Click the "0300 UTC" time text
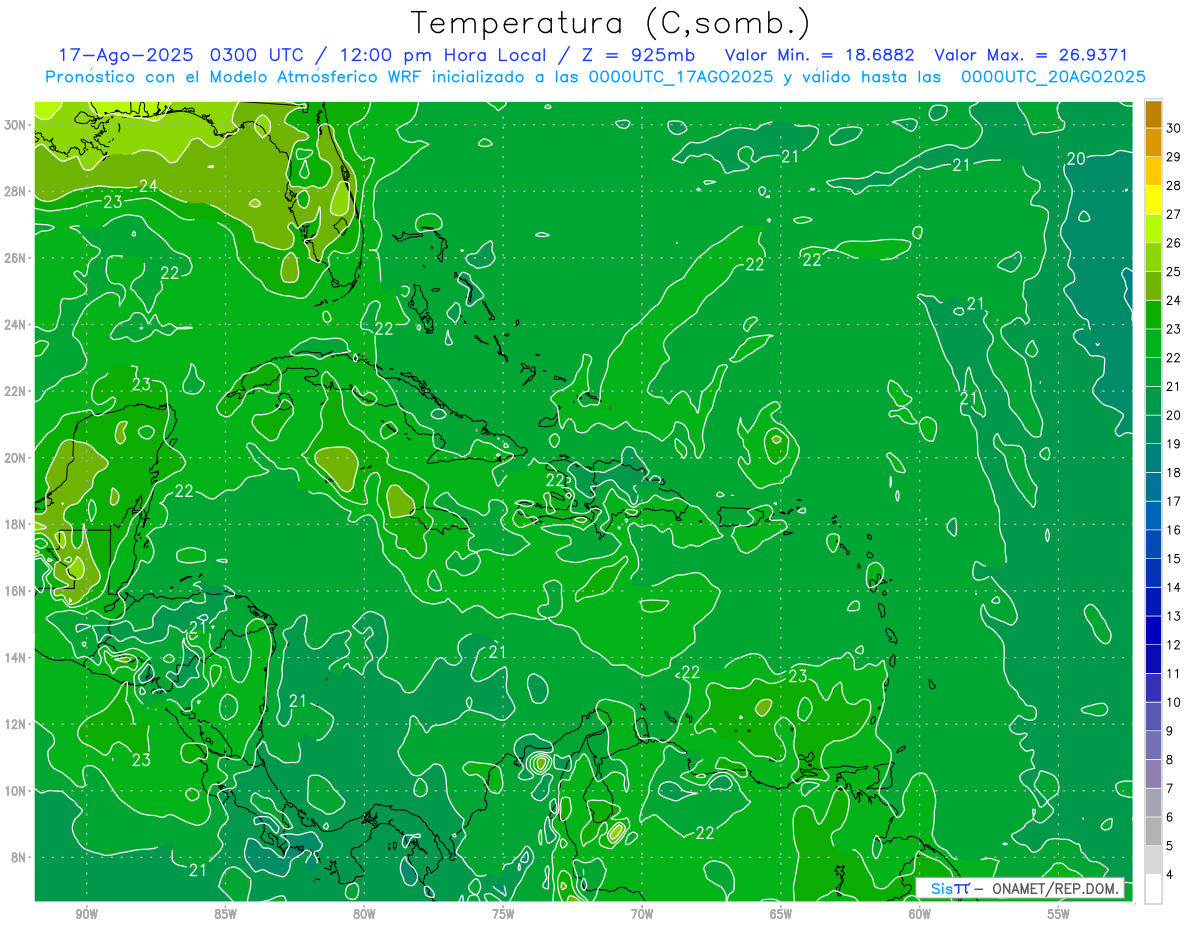 [x=260, y=55]
